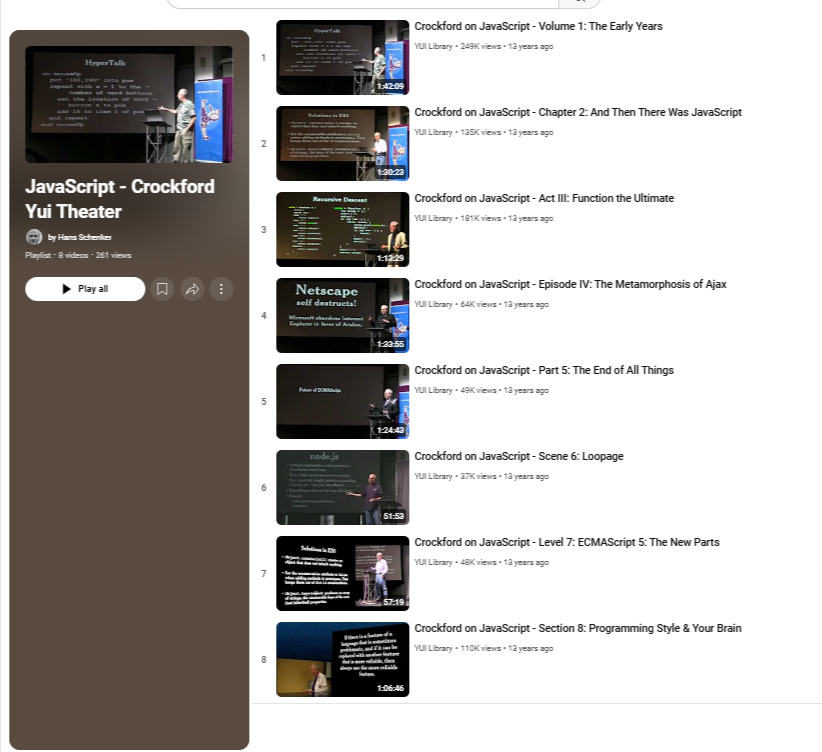The width and height of the screenshot is (822, 752).
Task: Click the '37K views' count text
Action: coord(479,476)
